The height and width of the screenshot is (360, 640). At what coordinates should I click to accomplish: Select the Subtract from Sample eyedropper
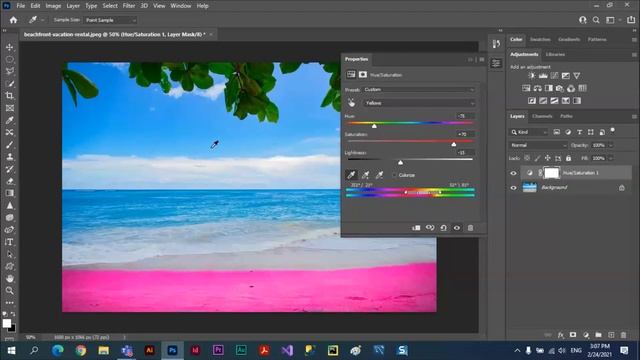pyautogui.click(x=379, y=175)
